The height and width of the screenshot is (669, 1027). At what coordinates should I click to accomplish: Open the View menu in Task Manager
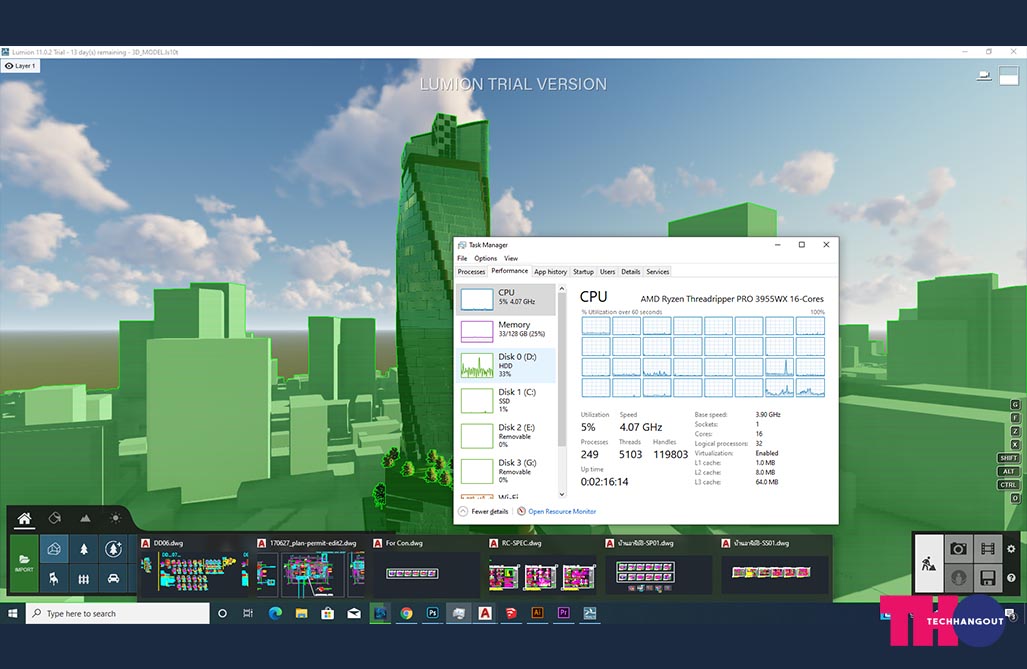511,258
